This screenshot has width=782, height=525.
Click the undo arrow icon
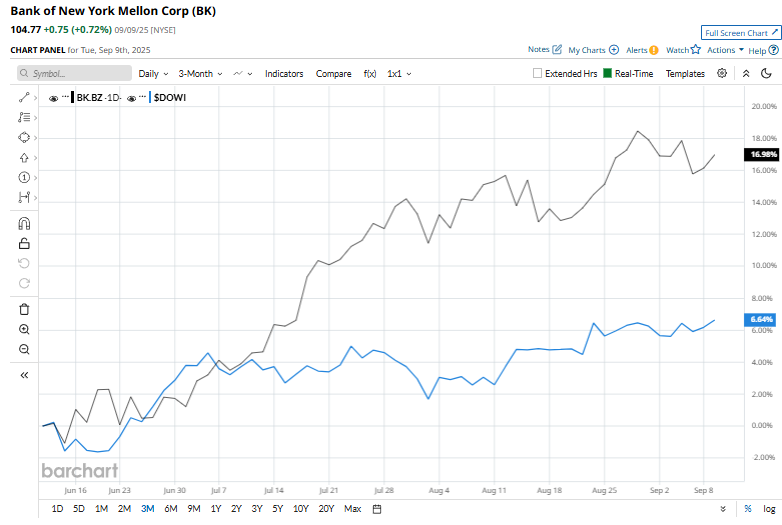(24, 263)
